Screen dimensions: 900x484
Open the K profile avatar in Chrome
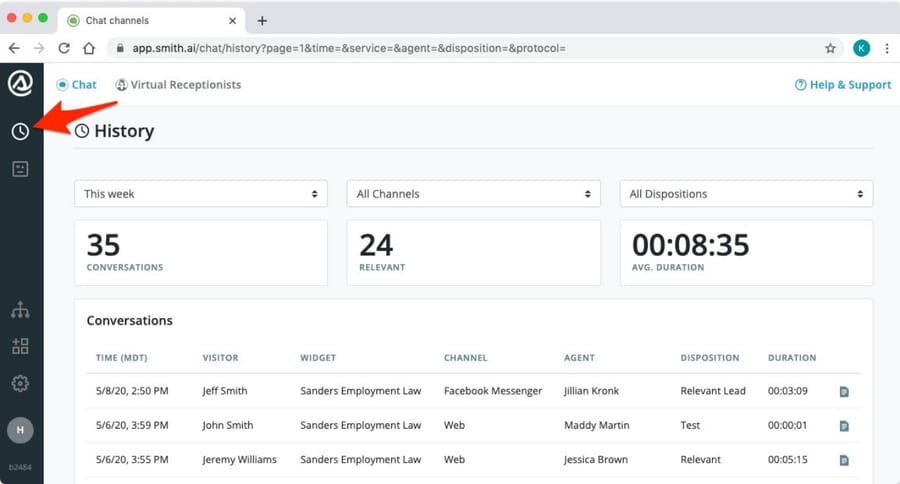tap(861, 48)
